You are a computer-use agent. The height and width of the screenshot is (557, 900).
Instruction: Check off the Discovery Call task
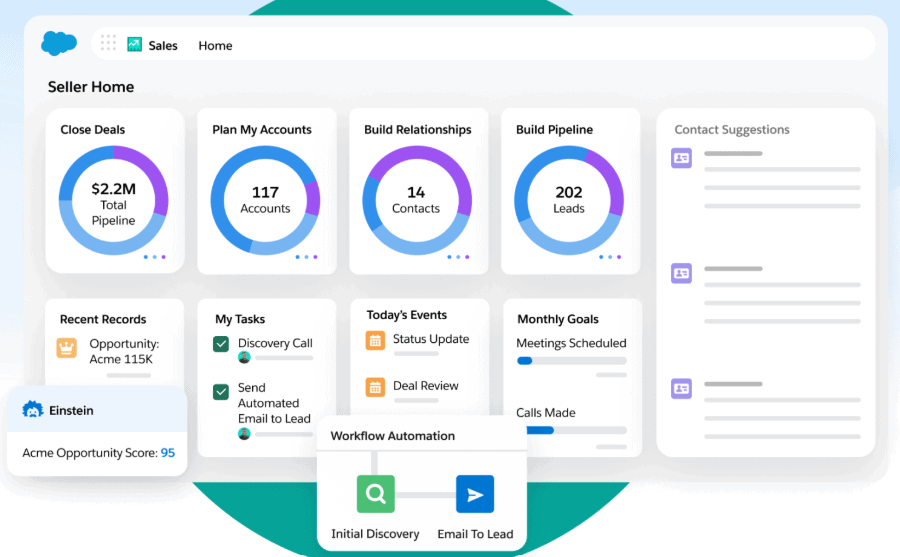[x=221, y=344]
